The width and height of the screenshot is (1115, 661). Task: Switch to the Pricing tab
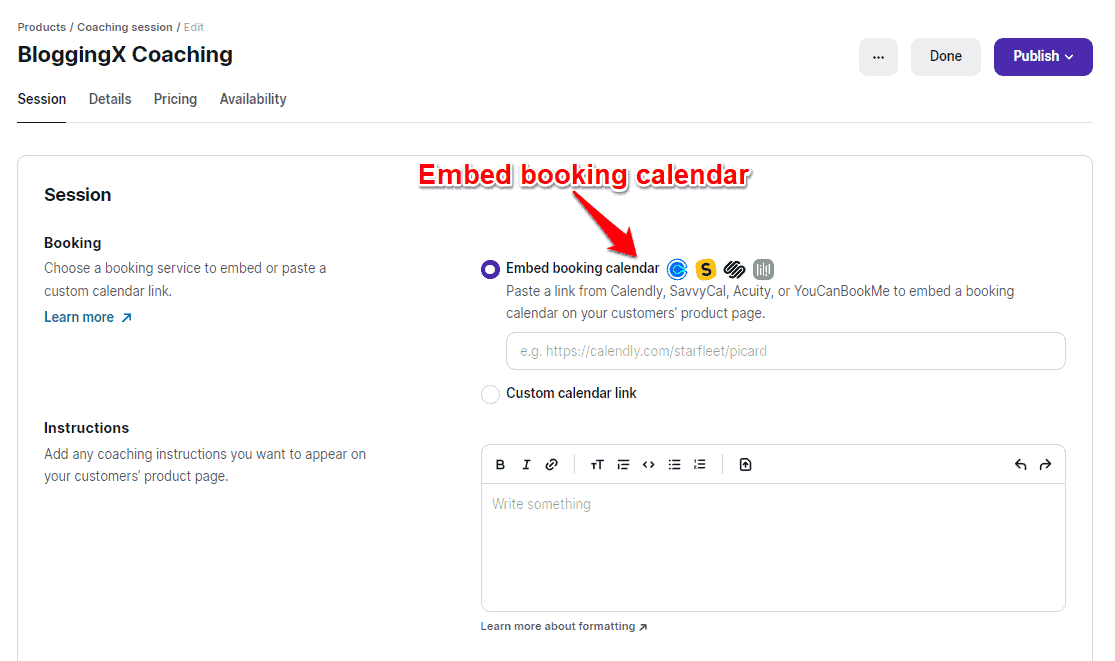click(175, 99)
